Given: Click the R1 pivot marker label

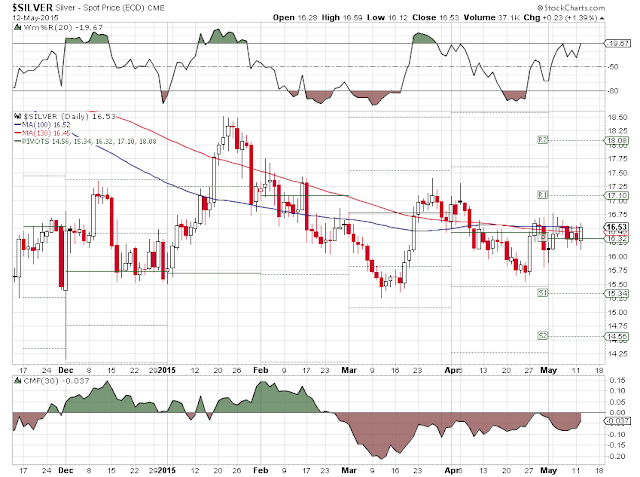Looking at the screenshot, I should (x=542, y=195).
